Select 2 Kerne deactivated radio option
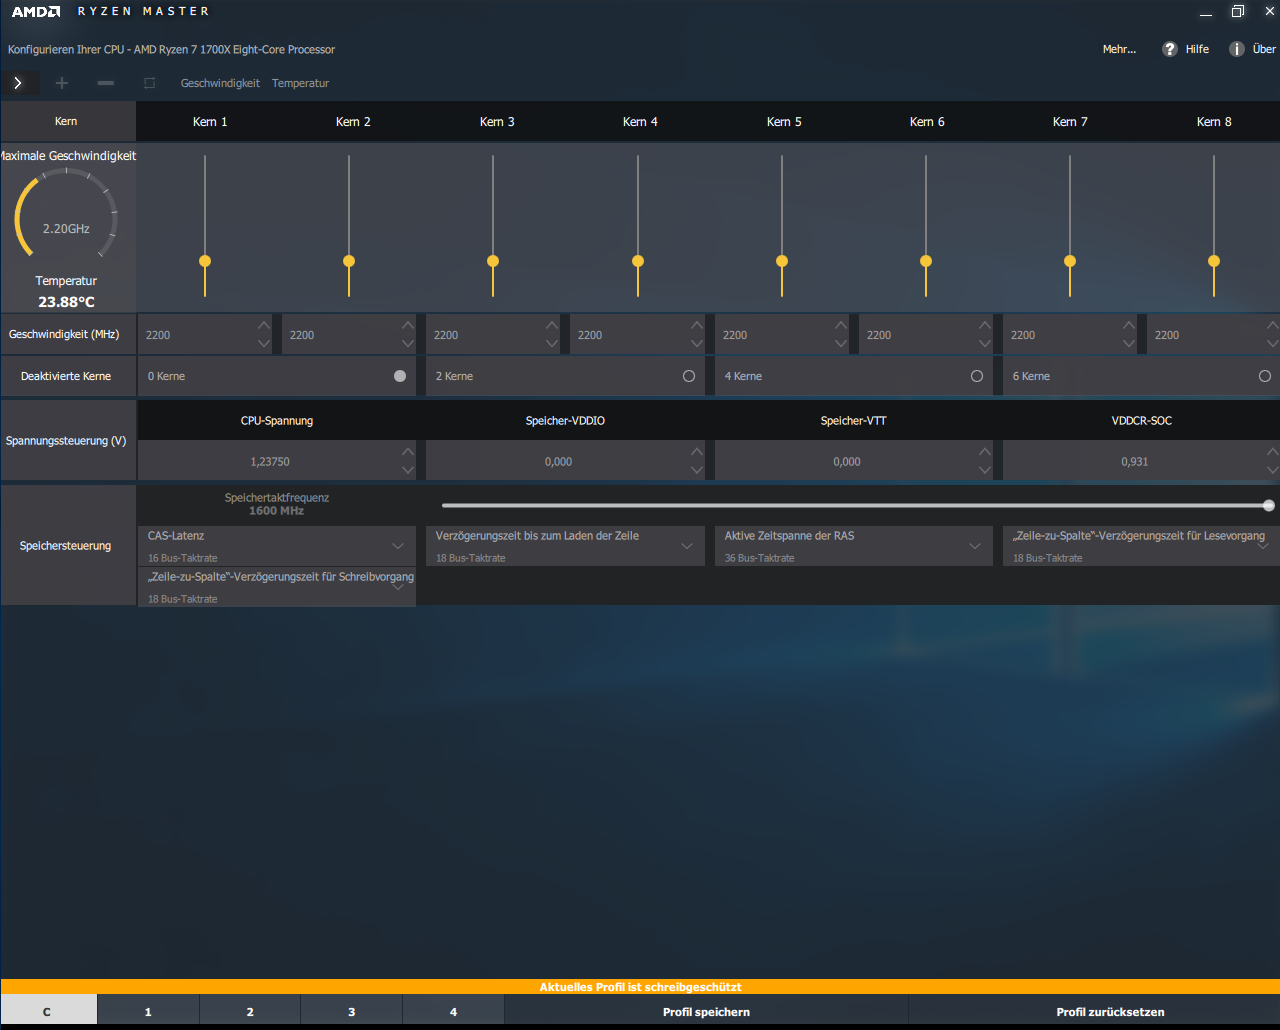The width and height of the screenshot is (1280, 1030). click(x=689, y=376)
